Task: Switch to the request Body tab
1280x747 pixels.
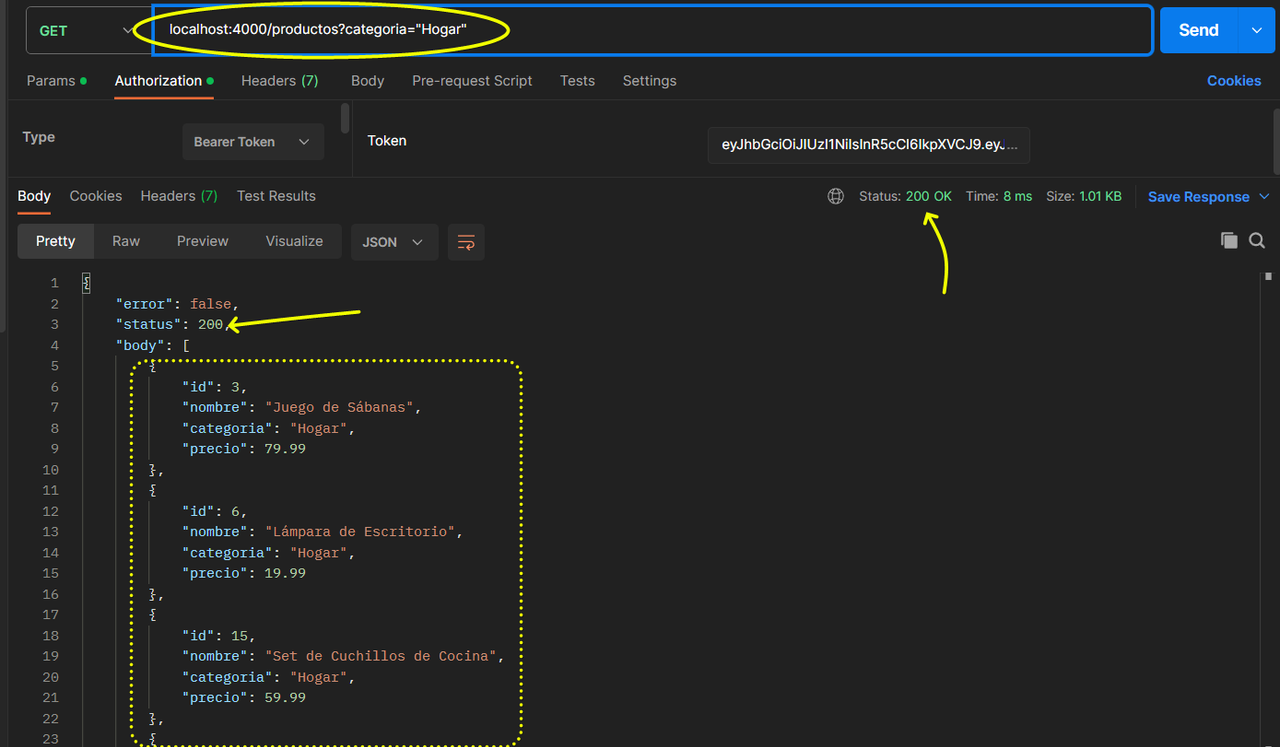Action: coord(367,81)
